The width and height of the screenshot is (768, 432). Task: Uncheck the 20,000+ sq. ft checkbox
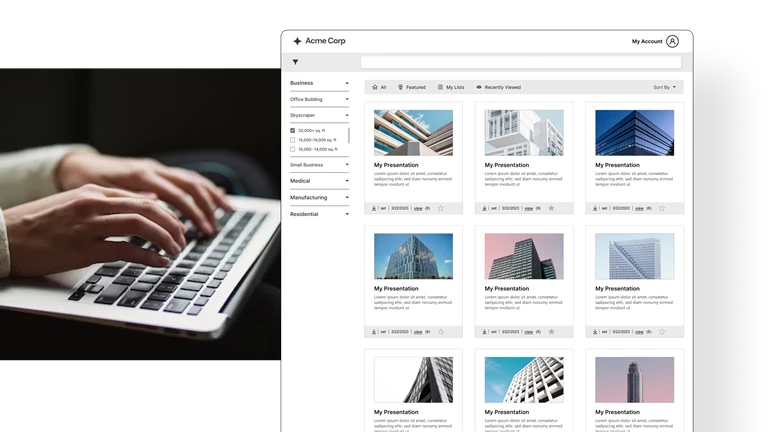292,131
